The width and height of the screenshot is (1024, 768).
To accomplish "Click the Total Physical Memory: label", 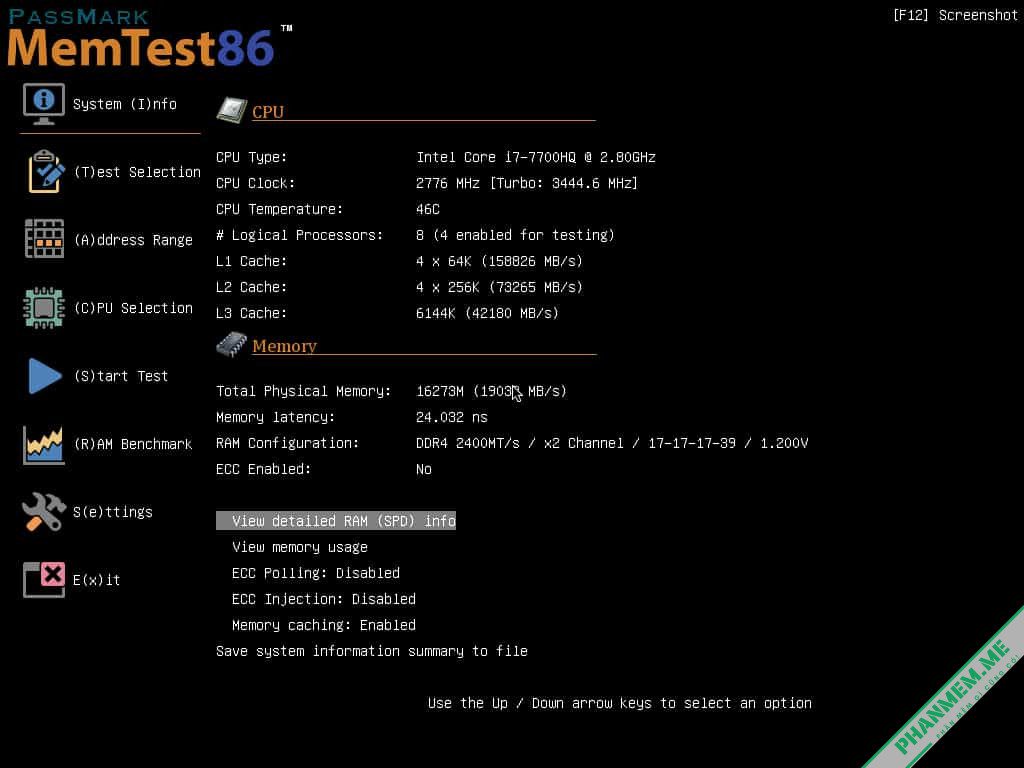I will 304,391.
